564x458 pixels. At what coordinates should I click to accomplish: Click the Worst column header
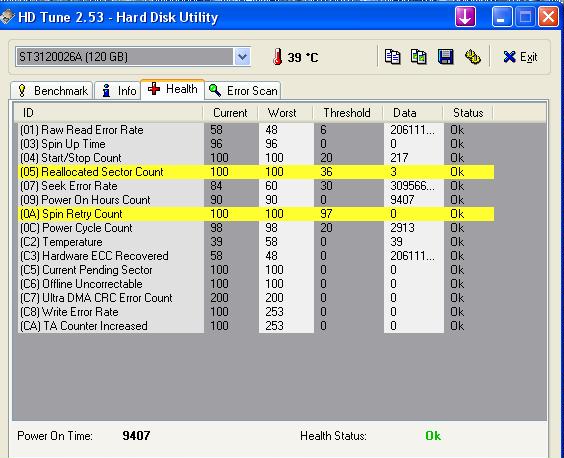coord(286,113)
